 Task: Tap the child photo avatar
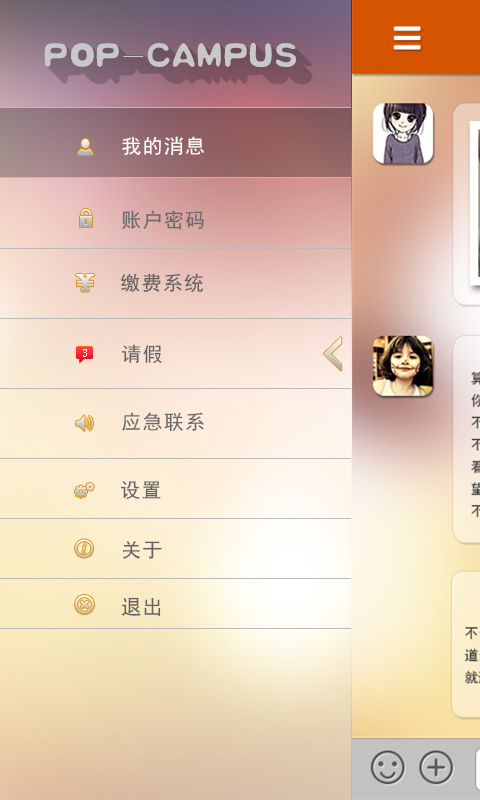tap(403, 366)
